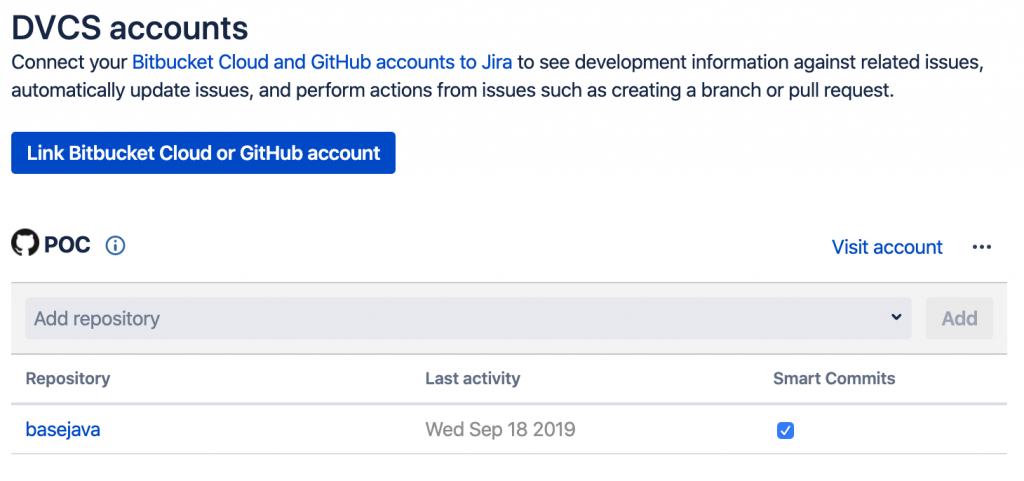This screenshot has height=481, width=1024.
Task: Click the GitHub octocat logo beside POC
Action: coord(25,245)
